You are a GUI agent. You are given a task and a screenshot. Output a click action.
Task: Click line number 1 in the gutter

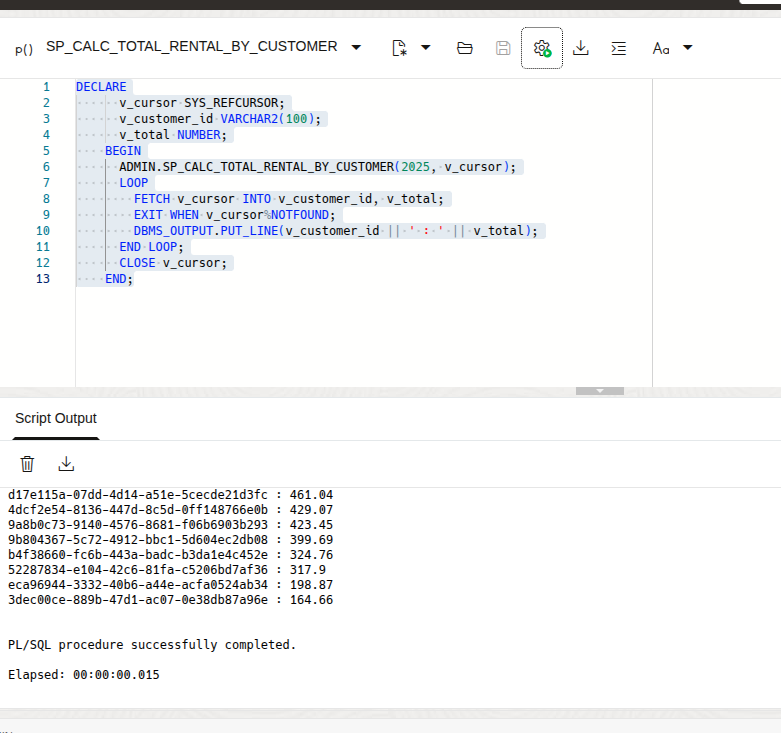click(46, 87)
